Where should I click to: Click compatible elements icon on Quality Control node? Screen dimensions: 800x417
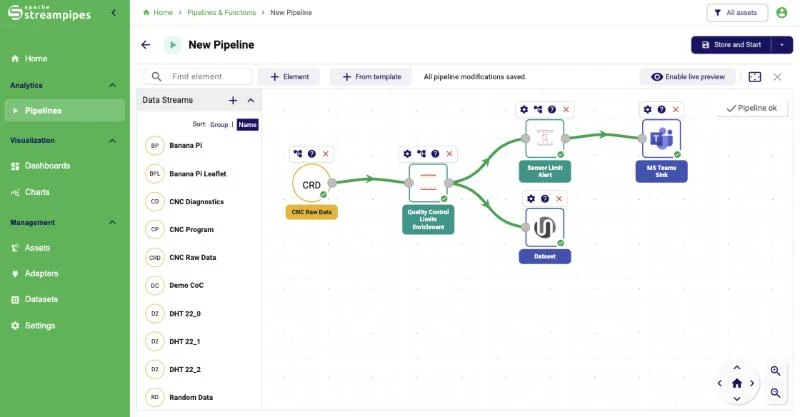[421, 154]
